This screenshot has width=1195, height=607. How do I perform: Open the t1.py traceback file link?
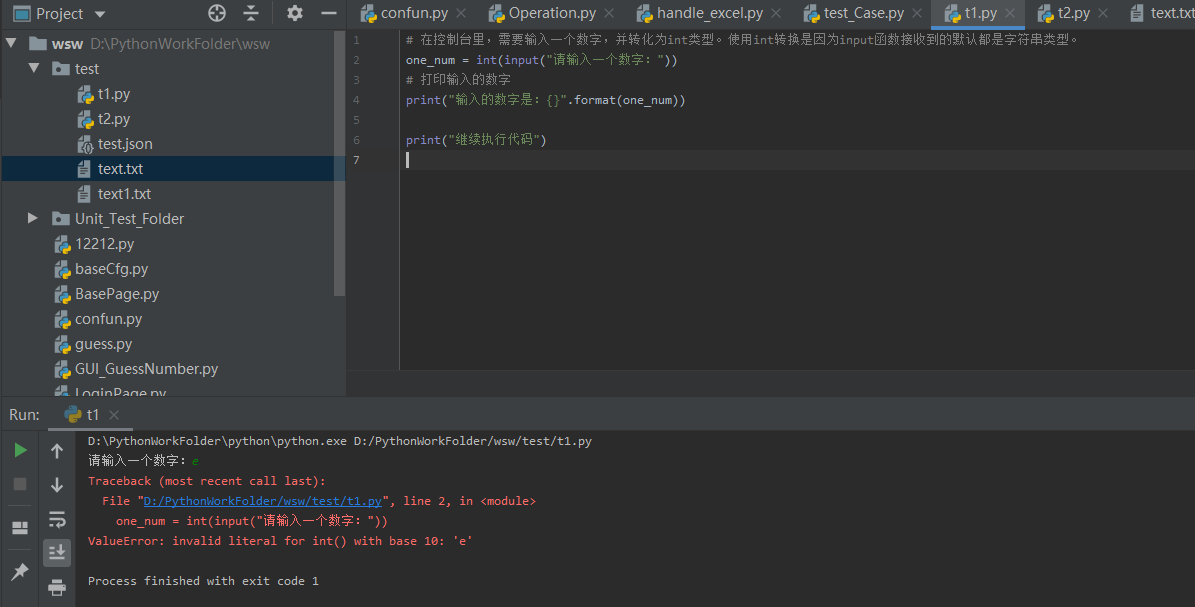262,501
